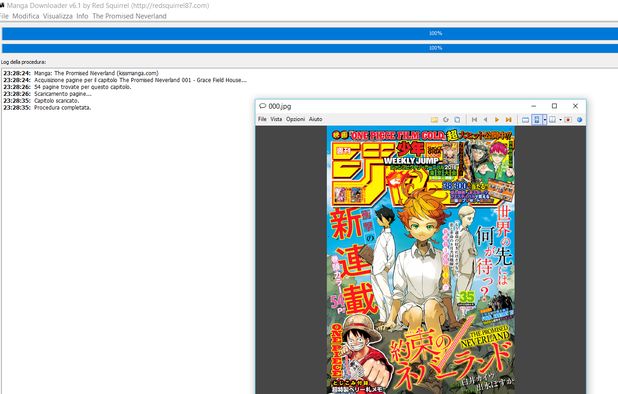618x394 pixels.
Task: Open Modifica menu in Manga Downloader
Action: [x=26, y=16]
